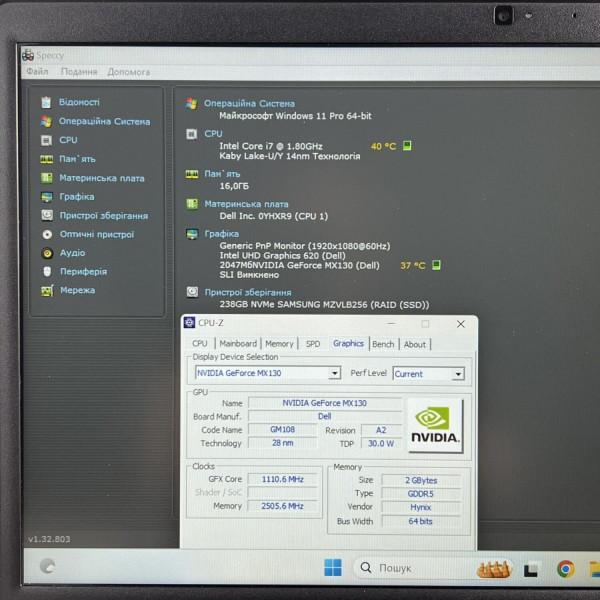
Task: Open the Файл menu in Speccy
Action: (x=37, y=72)
